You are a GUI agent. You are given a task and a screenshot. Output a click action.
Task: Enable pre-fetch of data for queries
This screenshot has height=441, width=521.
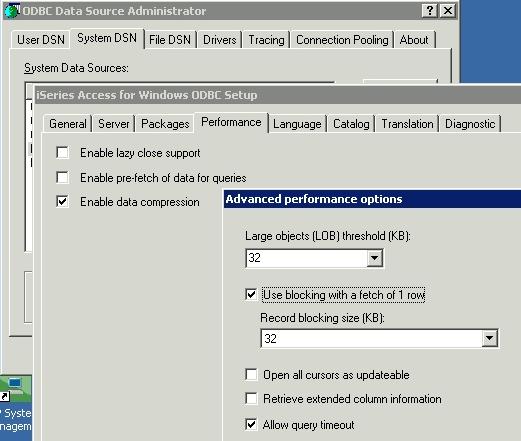(x=63, y=178)
